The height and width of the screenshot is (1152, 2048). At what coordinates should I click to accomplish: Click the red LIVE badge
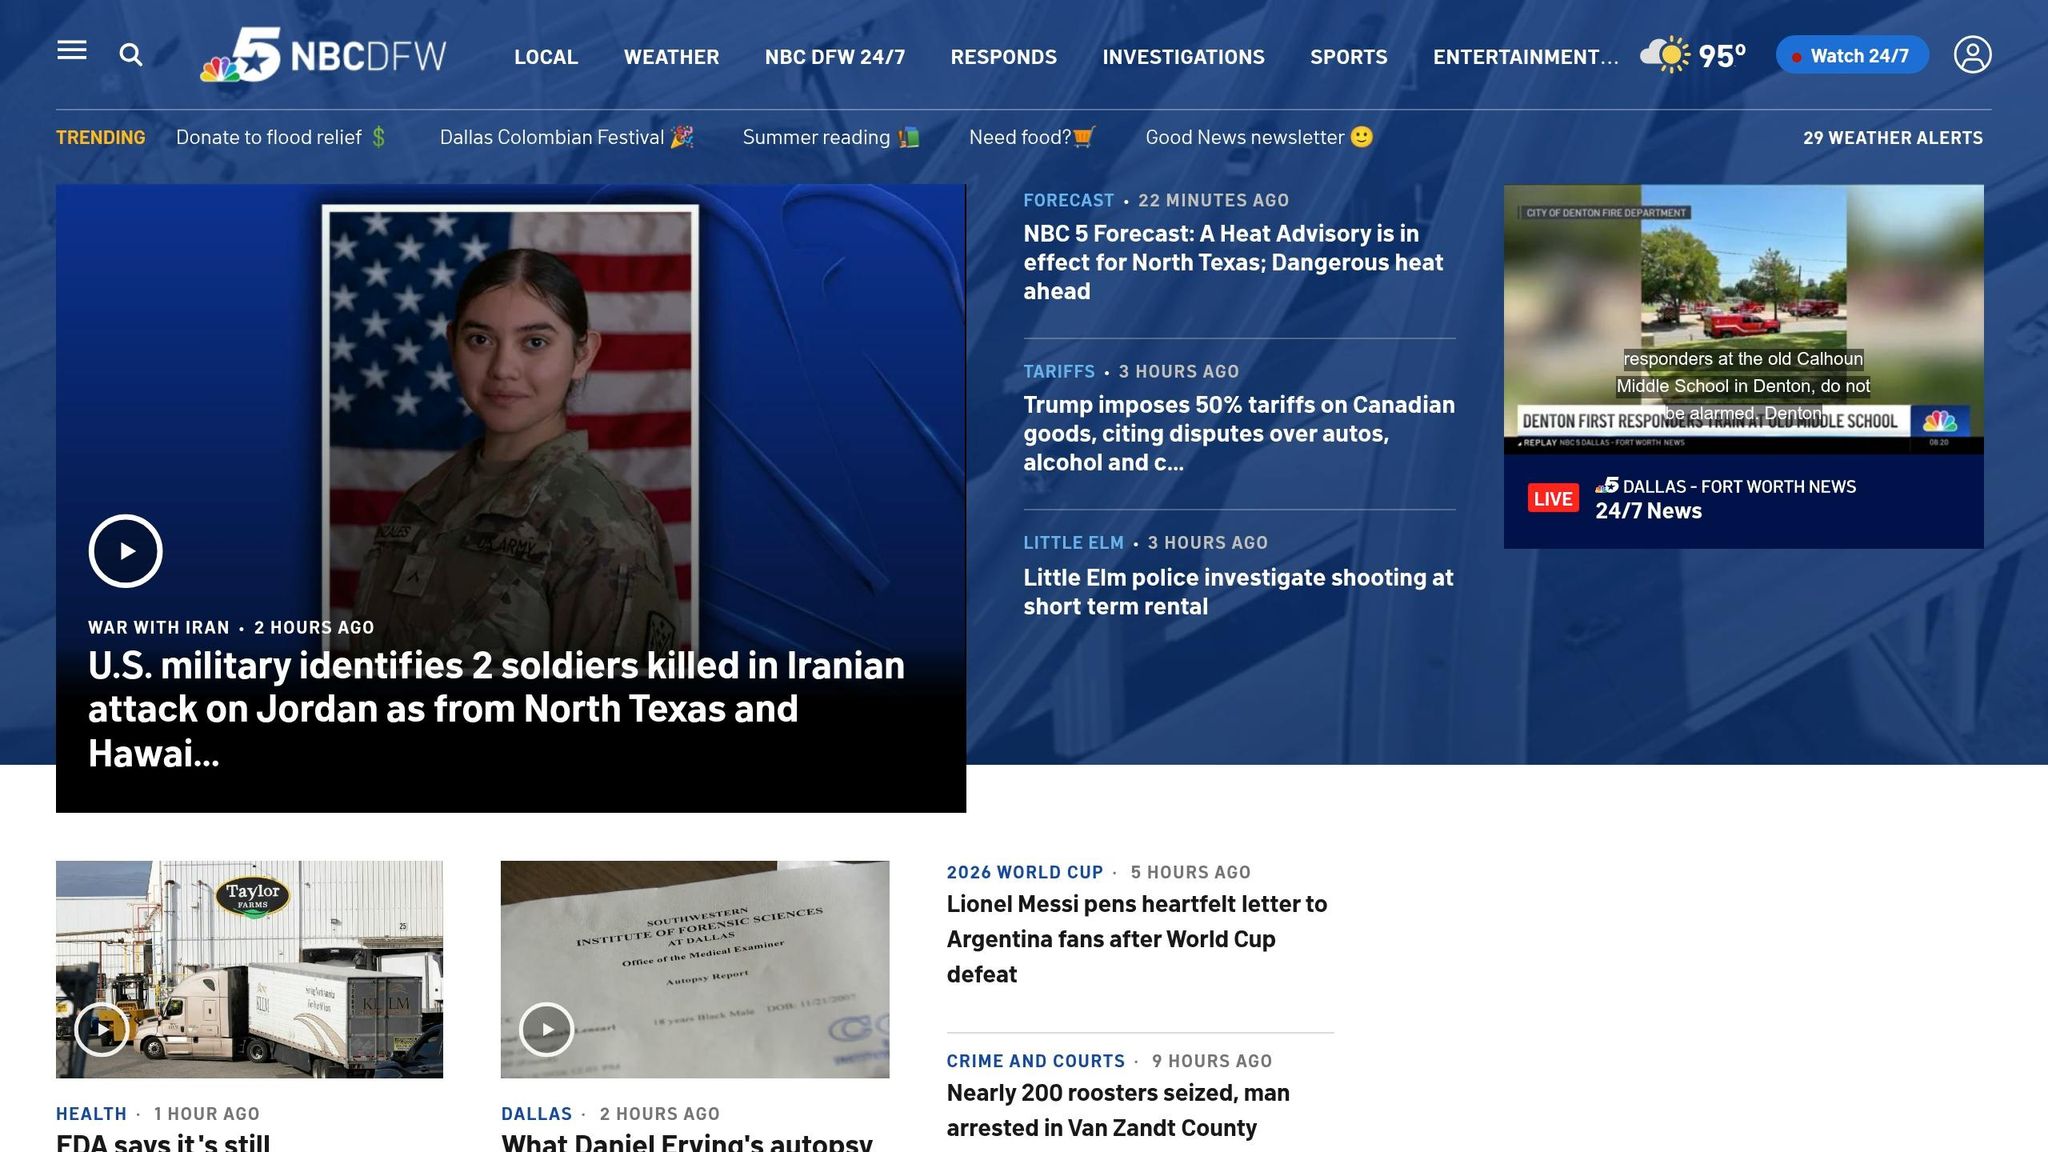pos(1553,498)
